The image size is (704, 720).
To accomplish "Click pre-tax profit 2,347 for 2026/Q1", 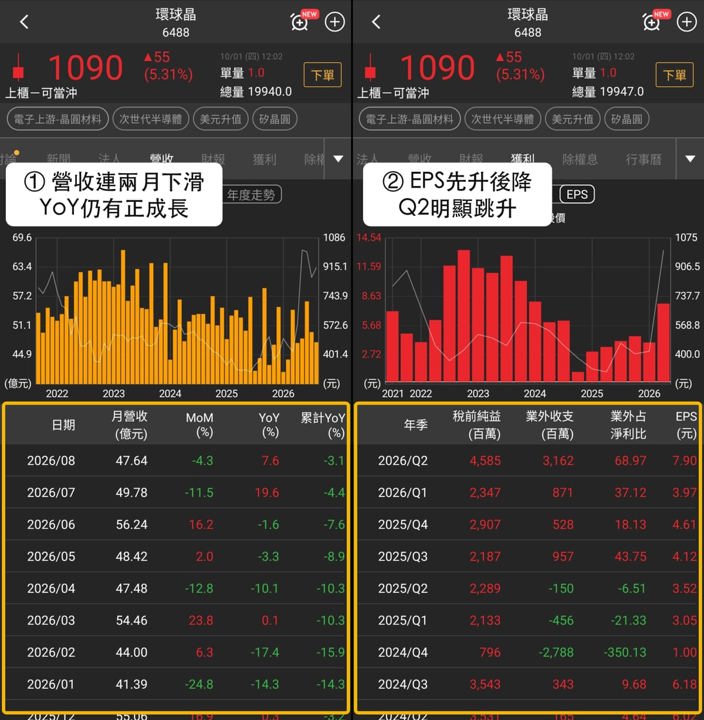I will click(485, 493).
